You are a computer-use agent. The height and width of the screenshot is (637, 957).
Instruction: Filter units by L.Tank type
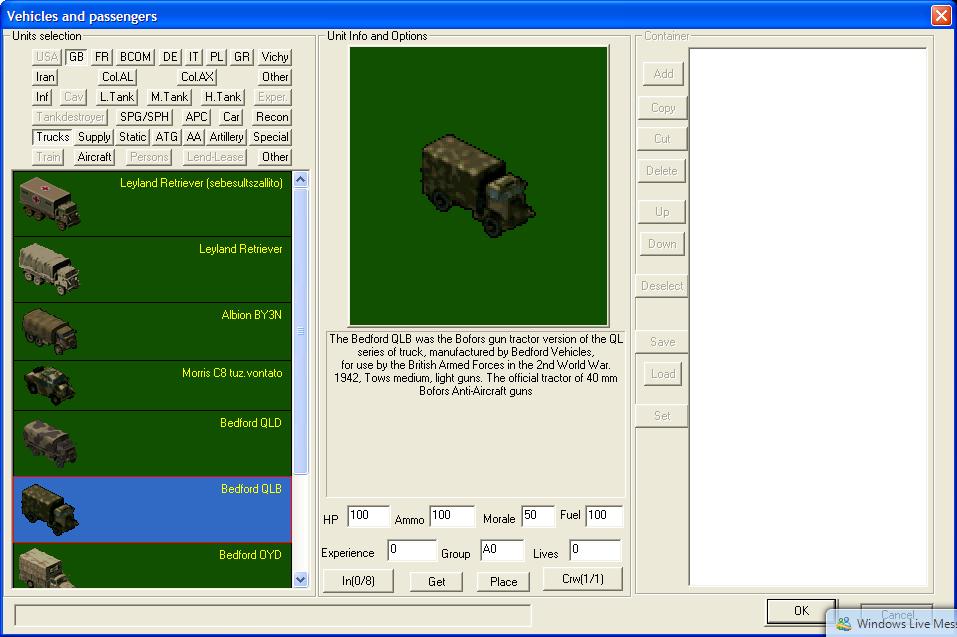tap(117, 97)
